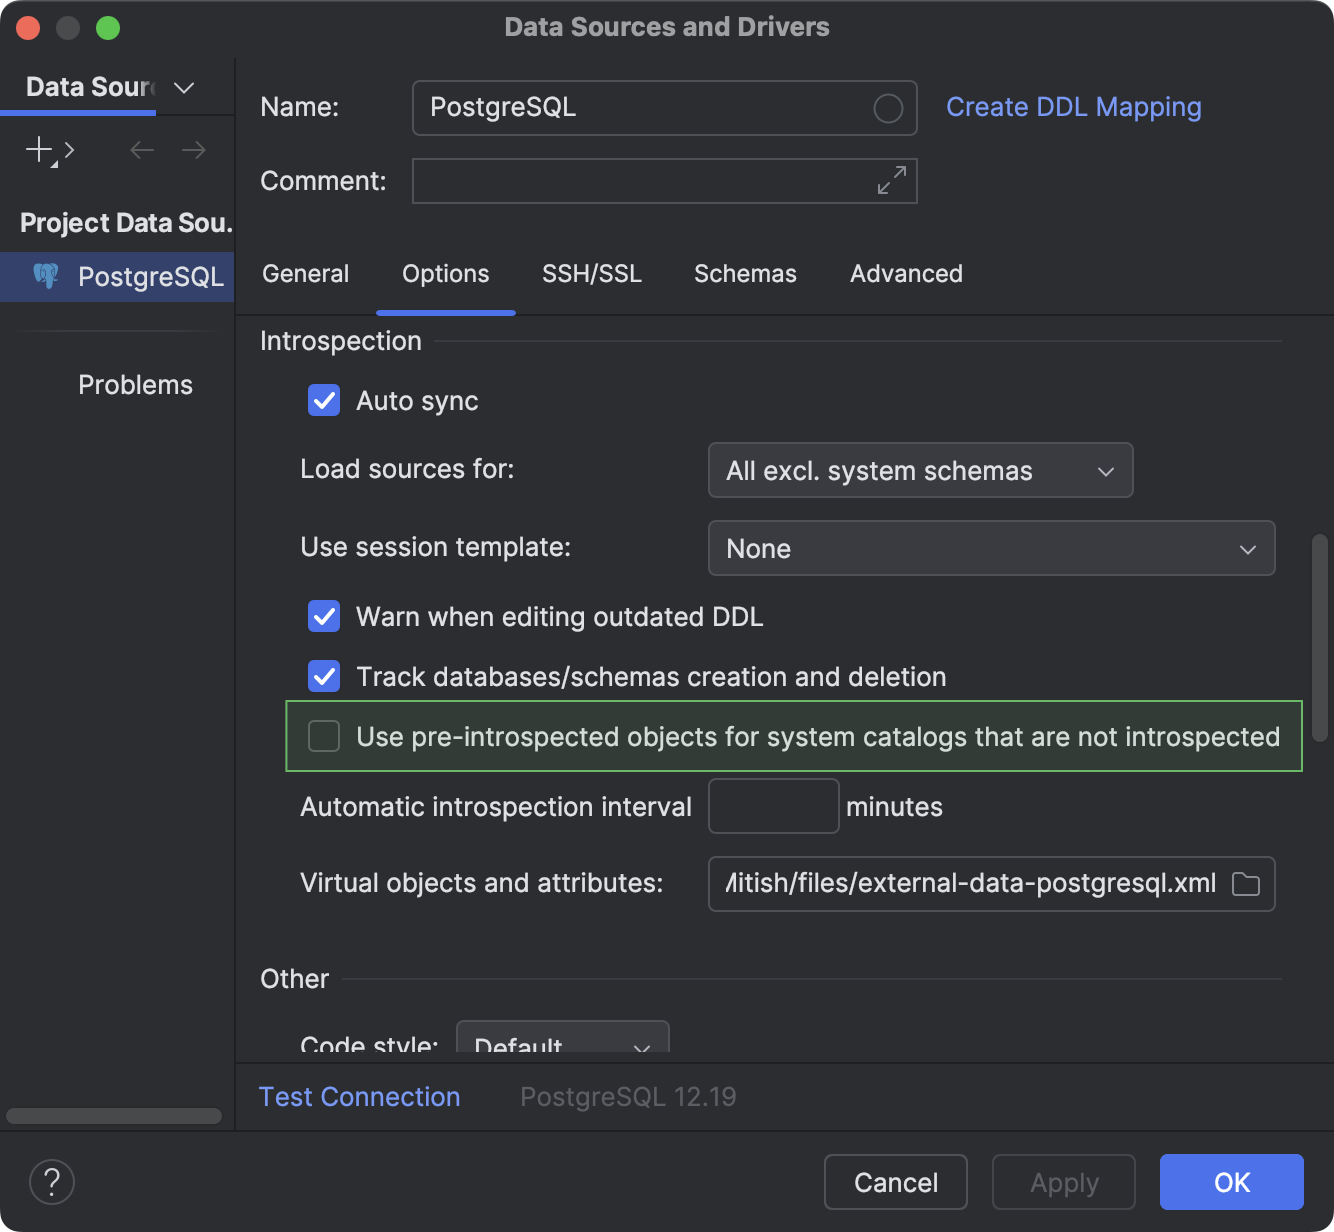This screenshot has width=1334, height=1232.
Task: Expand the Use session template dropdown
Action: click(x=991, y=549)
